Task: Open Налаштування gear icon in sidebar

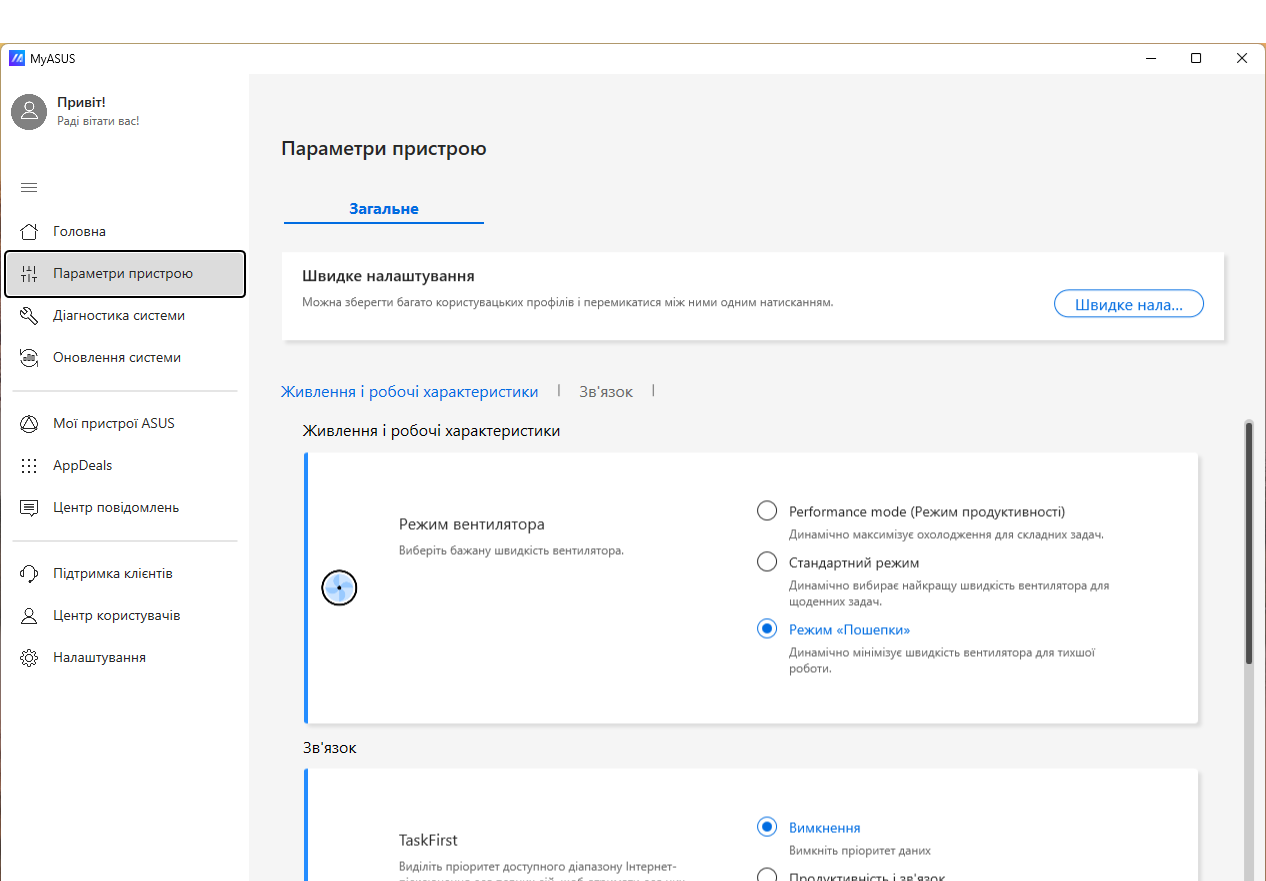Action: click(x=29, y=658)
